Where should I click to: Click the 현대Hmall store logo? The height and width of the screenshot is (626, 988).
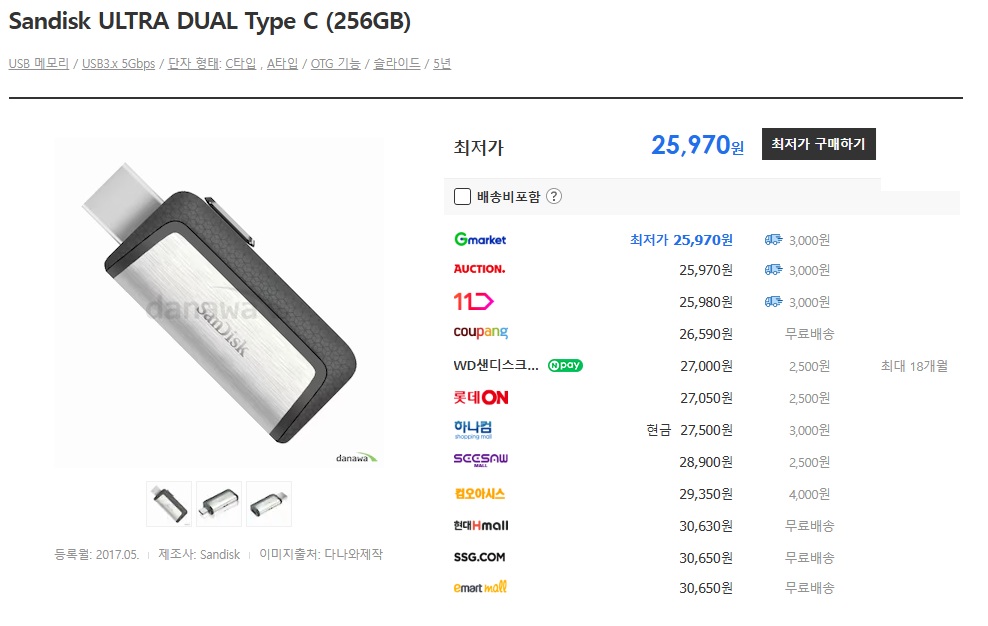(481, 525)
